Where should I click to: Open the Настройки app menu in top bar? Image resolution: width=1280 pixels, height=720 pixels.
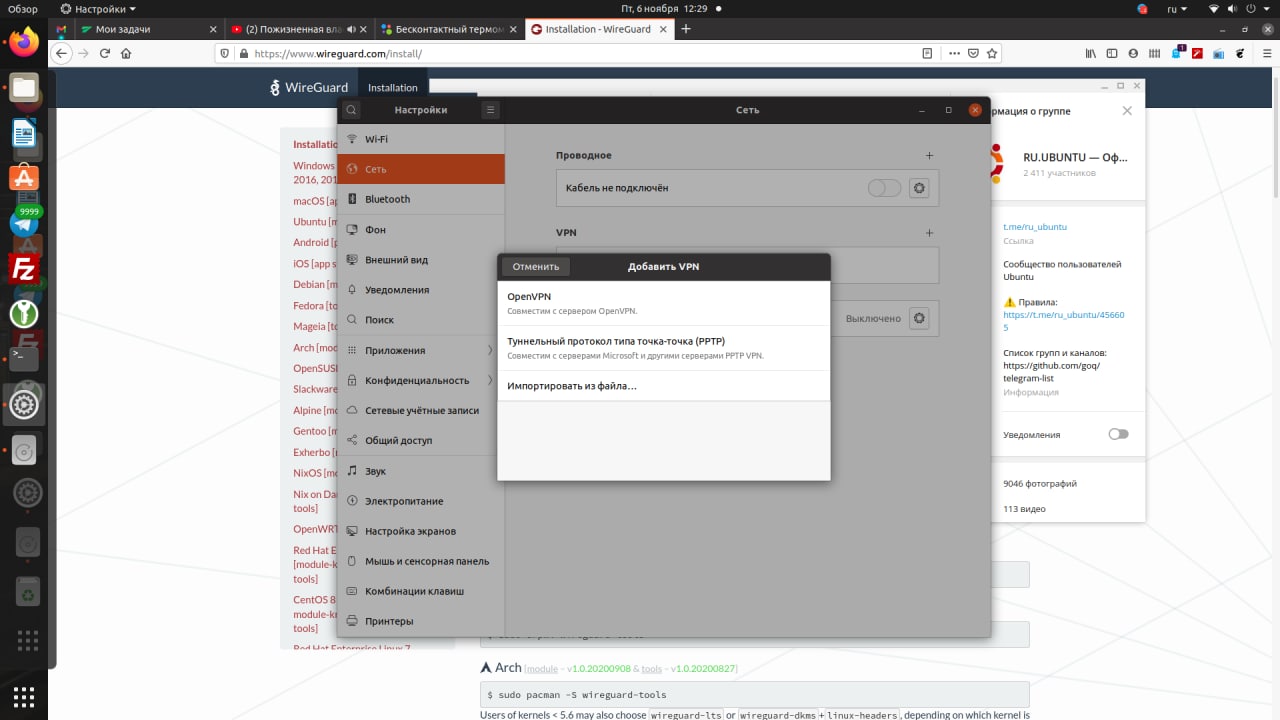(98, 9)
